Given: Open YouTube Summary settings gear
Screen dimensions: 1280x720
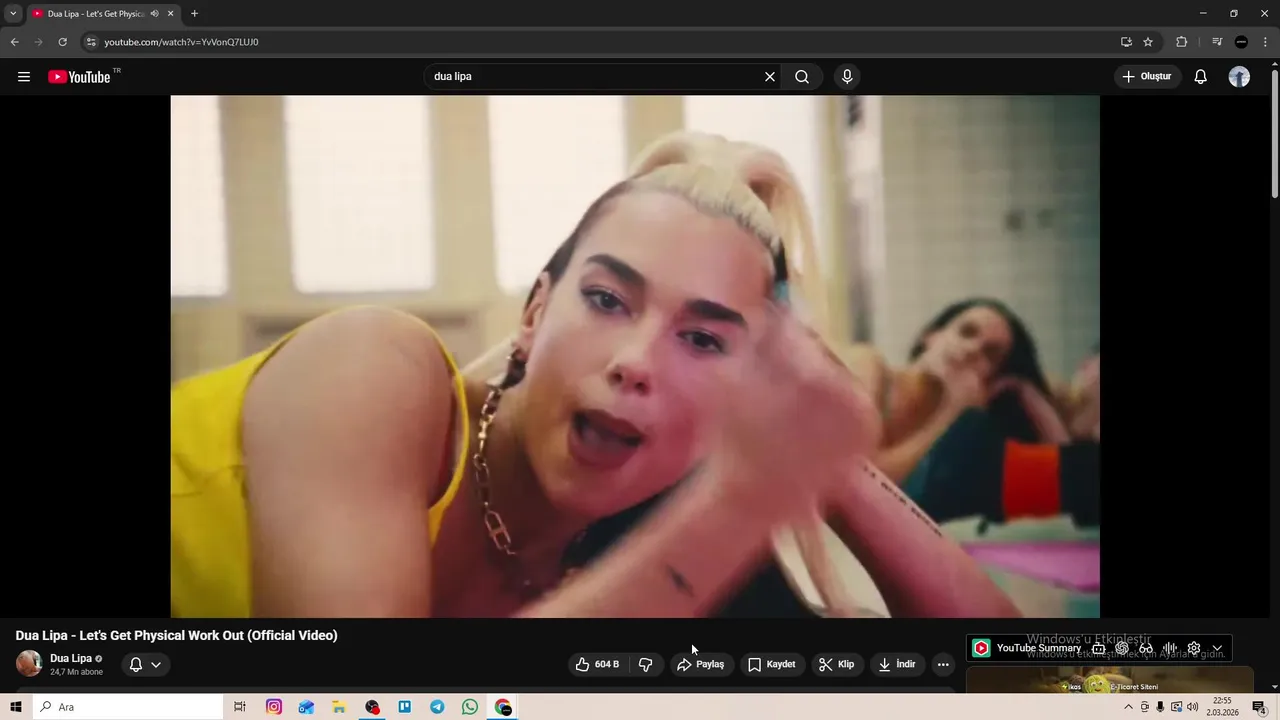Looking at the screenshot, I should click(x=1193, y=648).
